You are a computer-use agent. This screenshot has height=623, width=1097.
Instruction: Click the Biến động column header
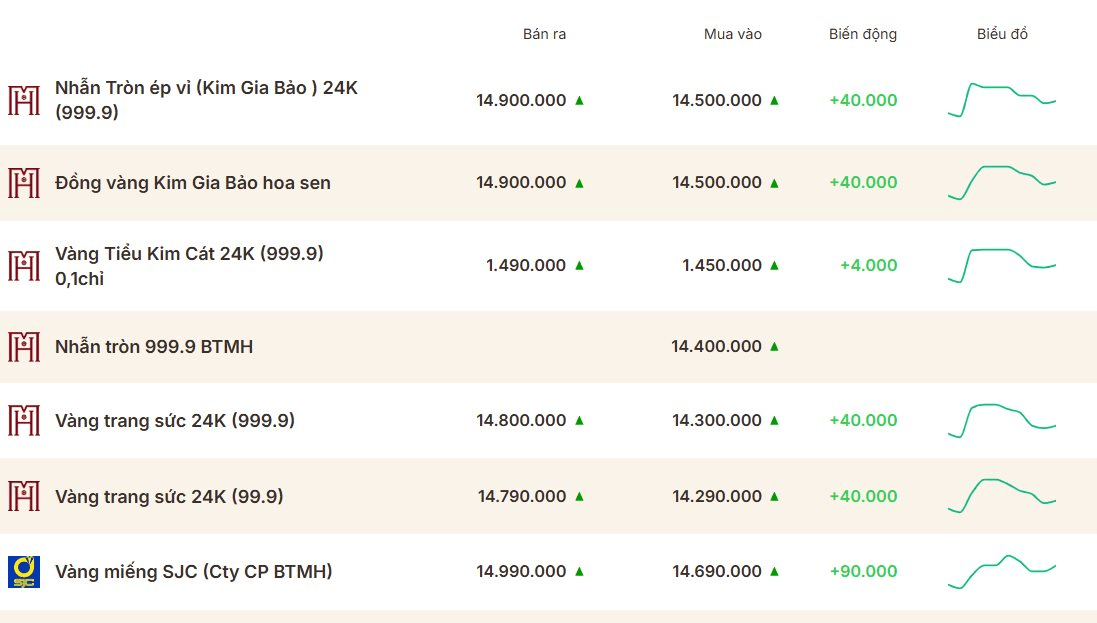(863, 34)
